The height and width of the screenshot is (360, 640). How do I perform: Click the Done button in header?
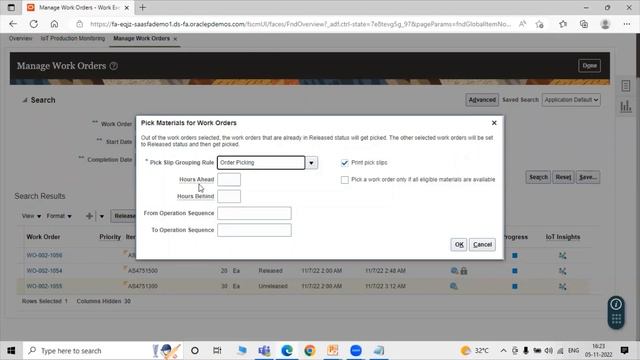589,66
